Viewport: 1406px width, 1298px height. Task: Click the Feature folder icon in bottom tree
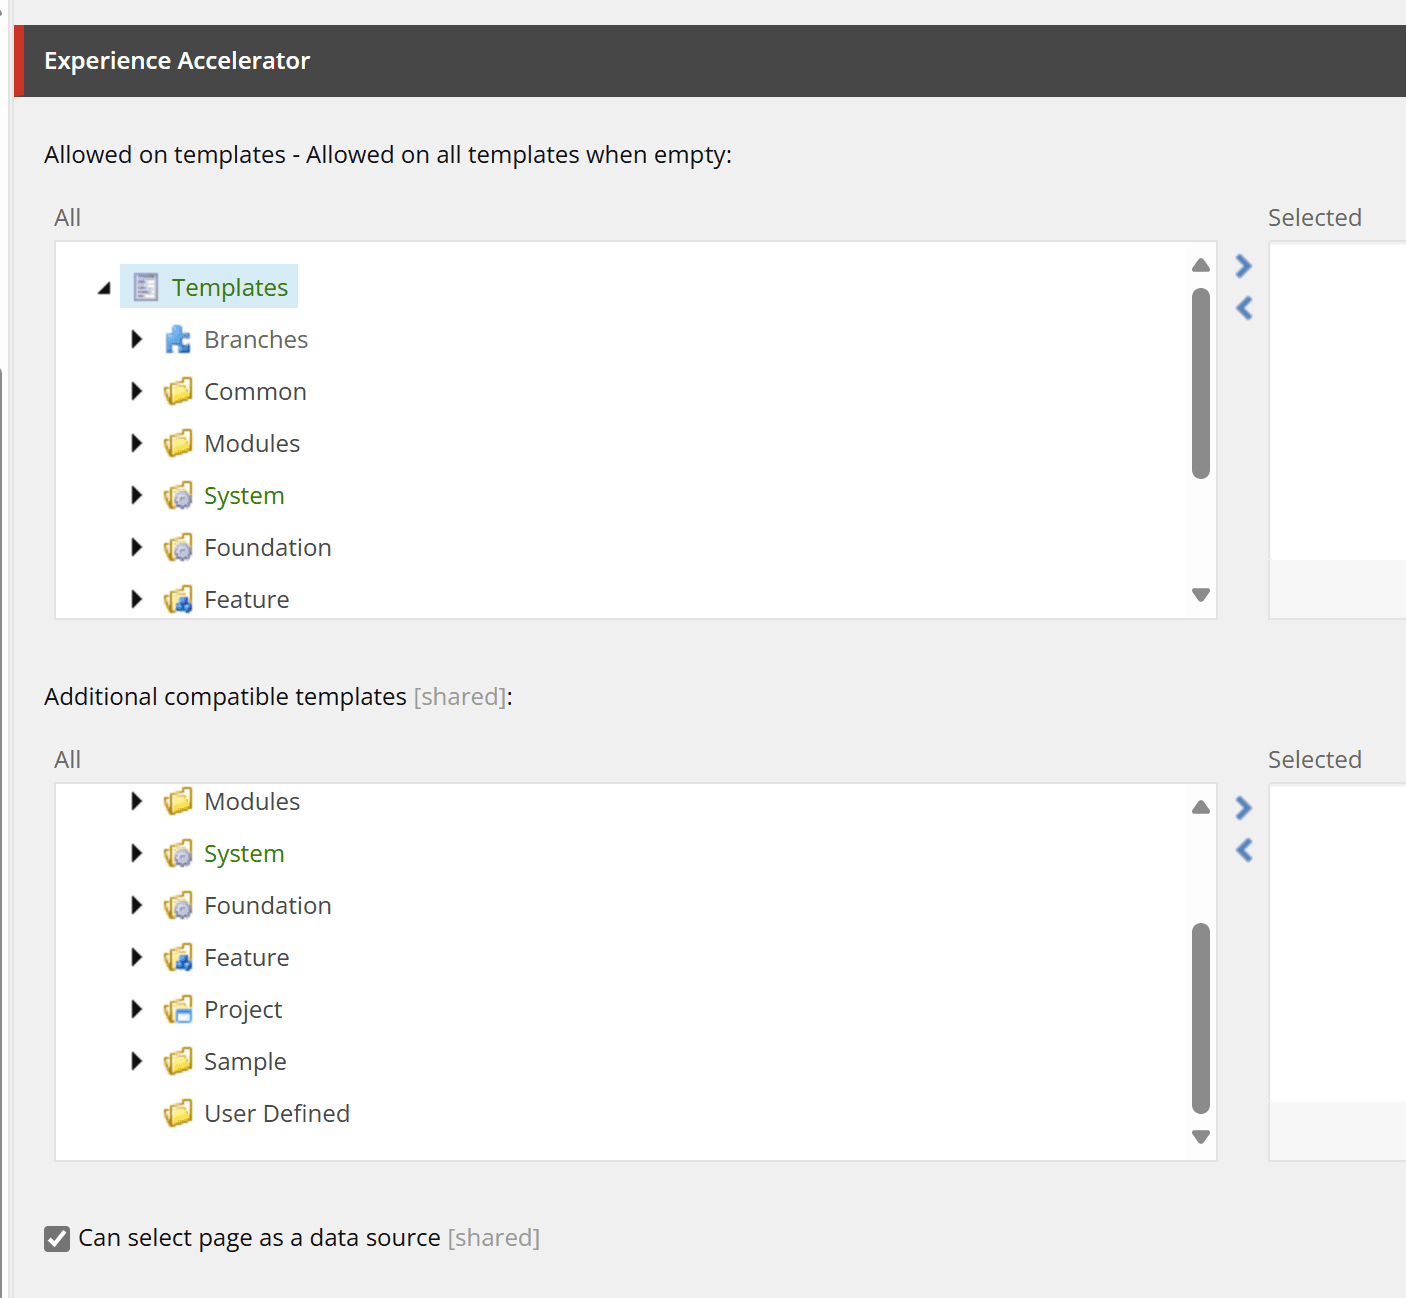point(178,957)
